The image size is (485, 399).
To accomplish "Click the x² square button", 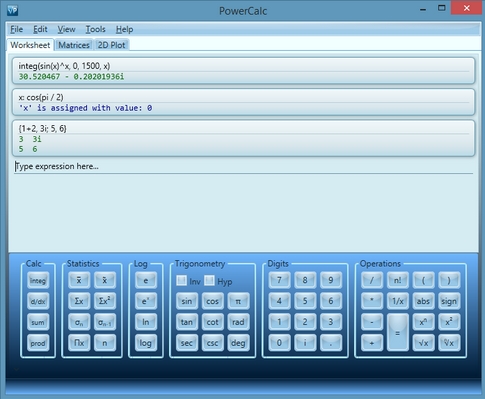I will [x=449, y=322].
